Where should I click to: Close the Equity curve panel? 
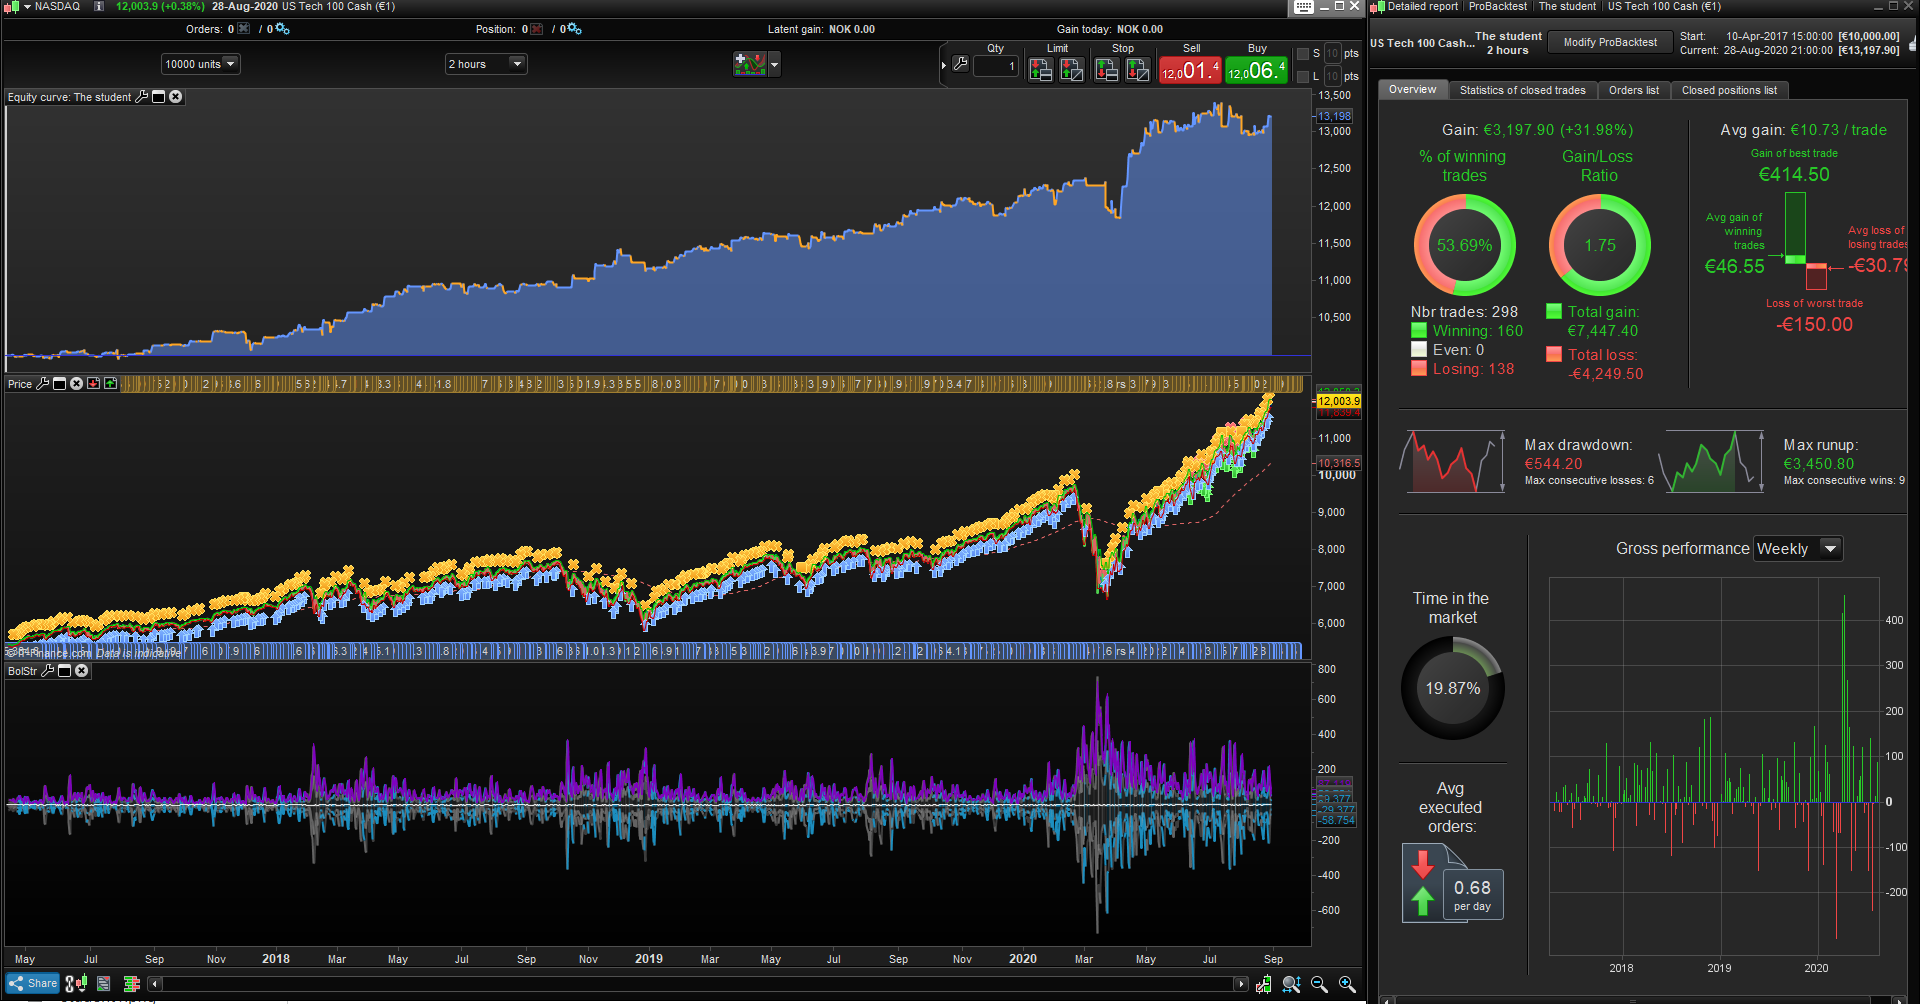[176, 97]
